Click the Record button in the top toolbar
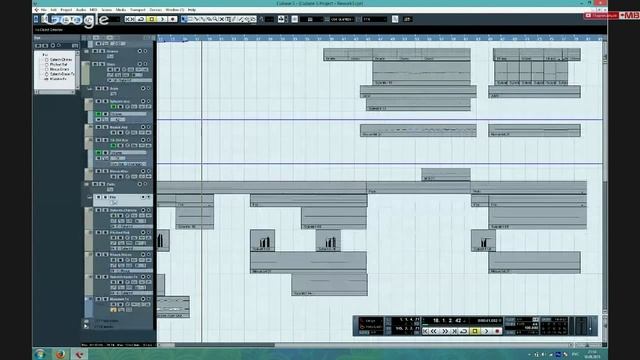 point(172,19)
